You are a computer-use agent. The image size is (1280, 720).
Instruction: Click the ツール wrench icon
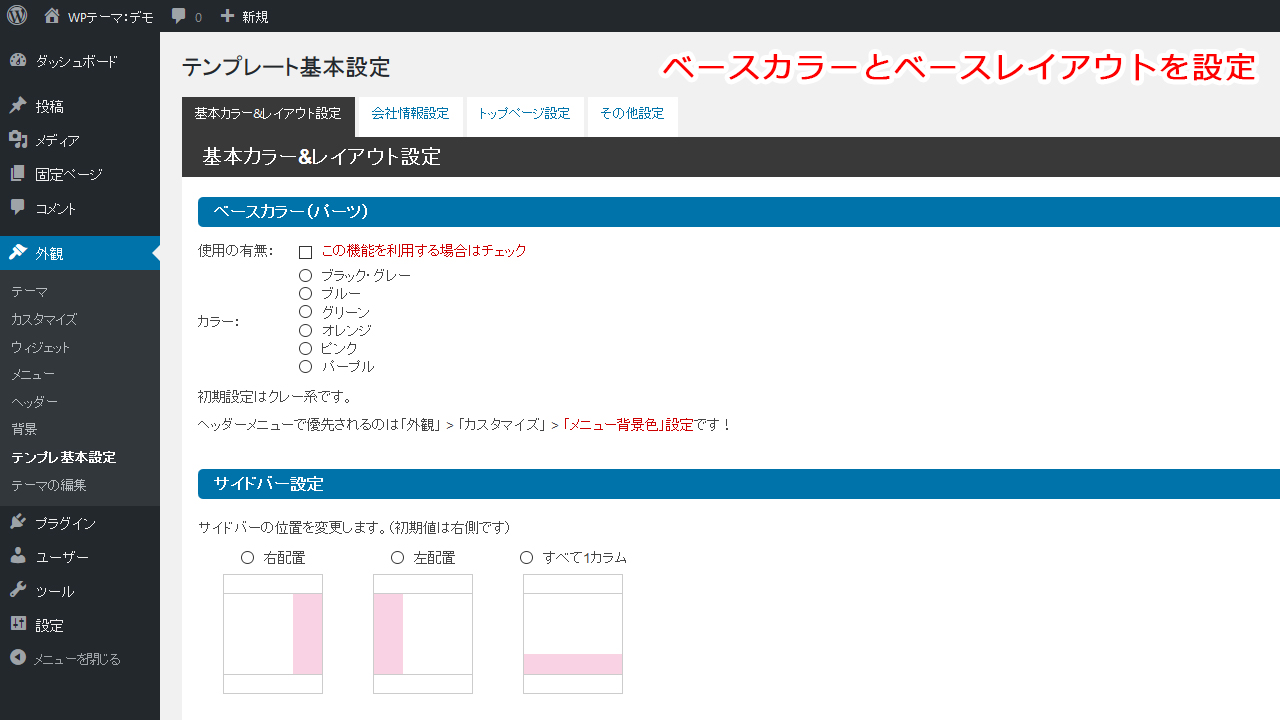(18, 590)
